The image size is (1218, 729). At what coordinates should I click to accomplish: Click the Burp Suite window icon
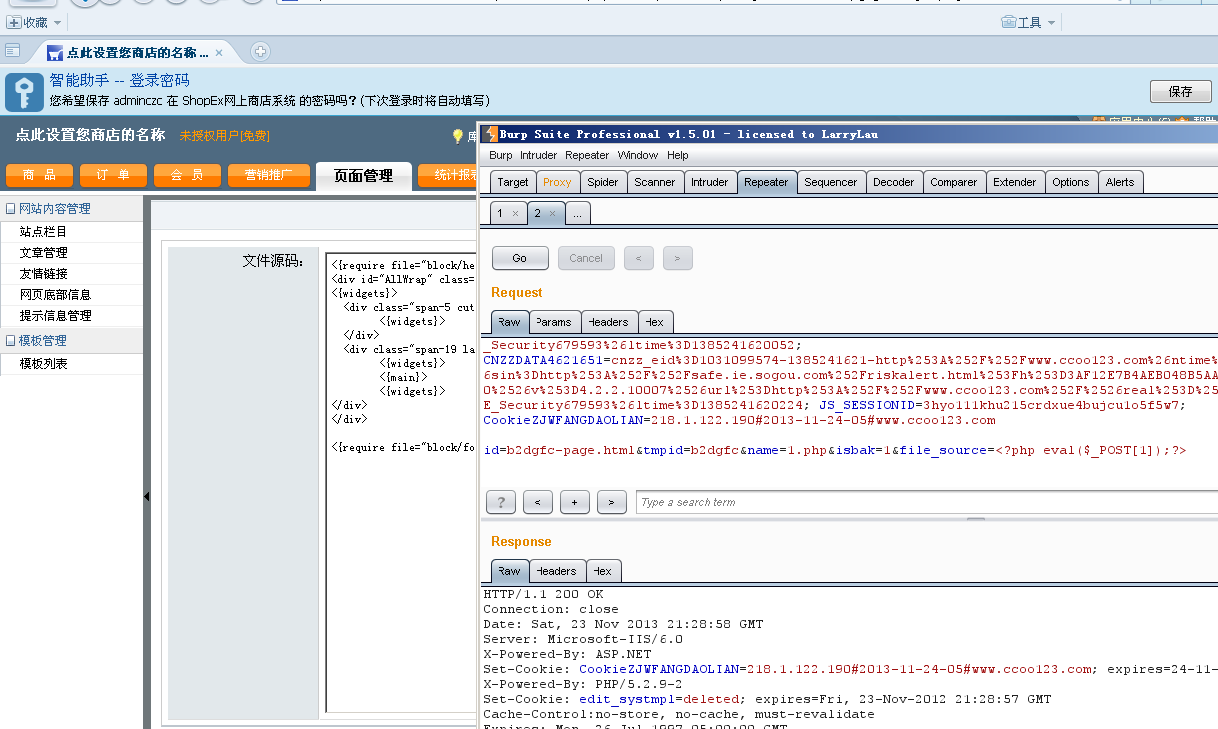point(490,133)
